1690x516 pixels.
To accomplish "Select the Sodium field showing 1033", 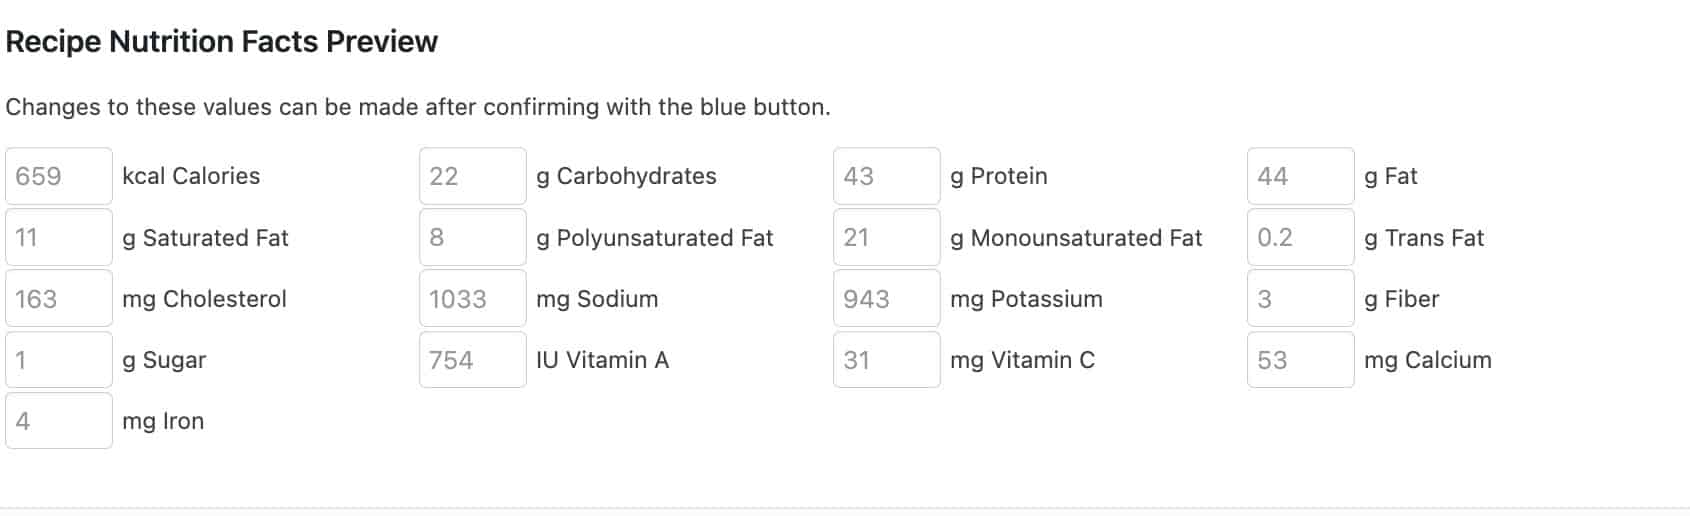I will click(473, 298).
